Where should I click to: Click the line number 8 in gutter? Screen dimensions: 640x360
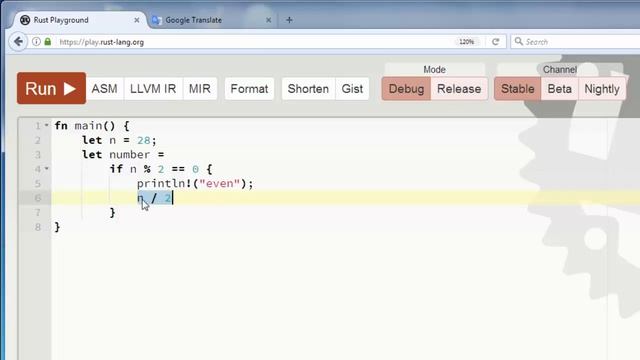tap(38, 227)
